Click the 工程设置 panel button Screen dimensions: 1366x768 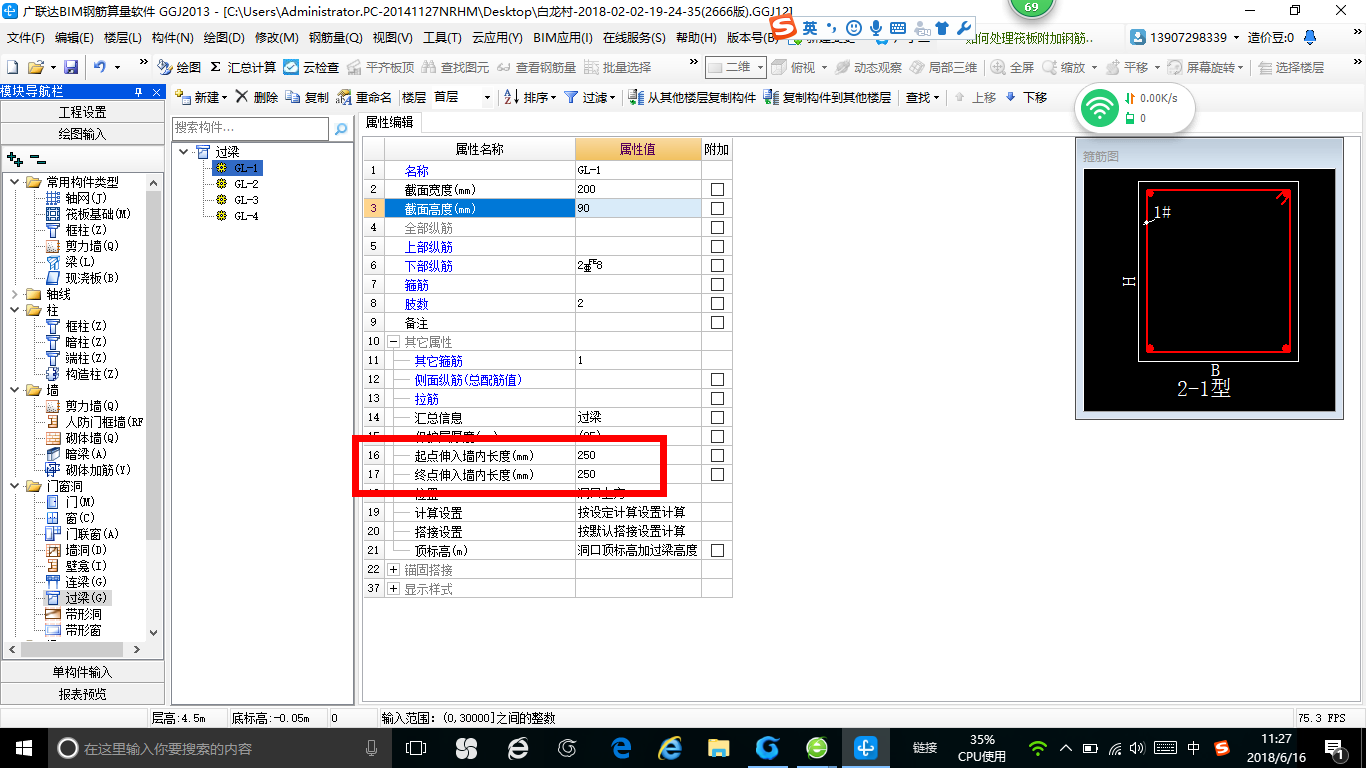tap(82, 112)
